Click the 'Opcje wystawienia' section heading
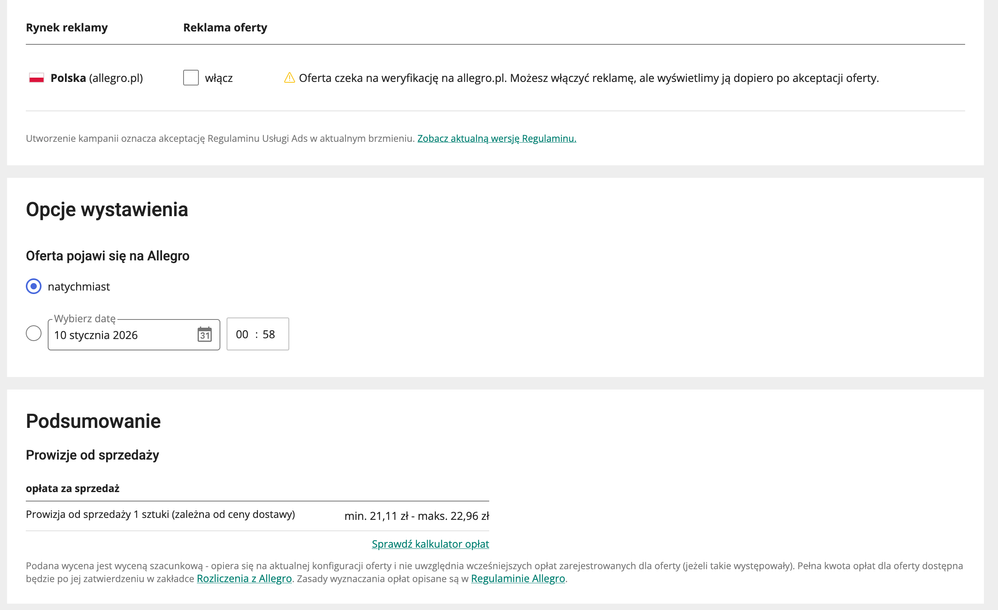 click(107, 210)
